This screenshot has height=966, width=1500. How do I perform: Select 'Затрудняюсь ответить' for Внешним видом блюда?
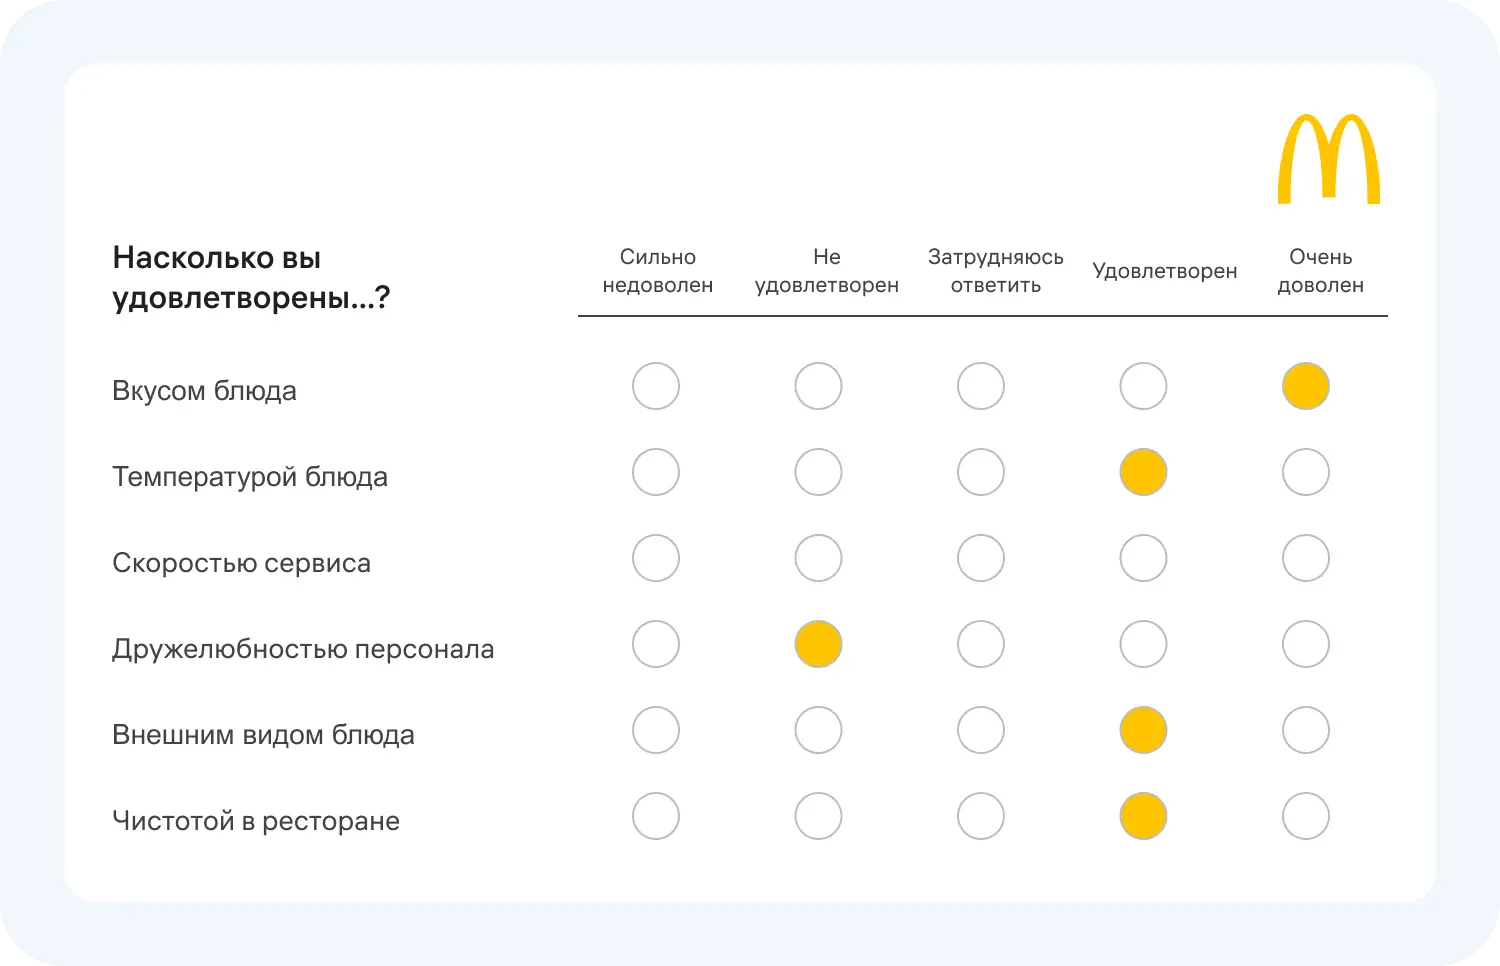click(x=980, y=730)
